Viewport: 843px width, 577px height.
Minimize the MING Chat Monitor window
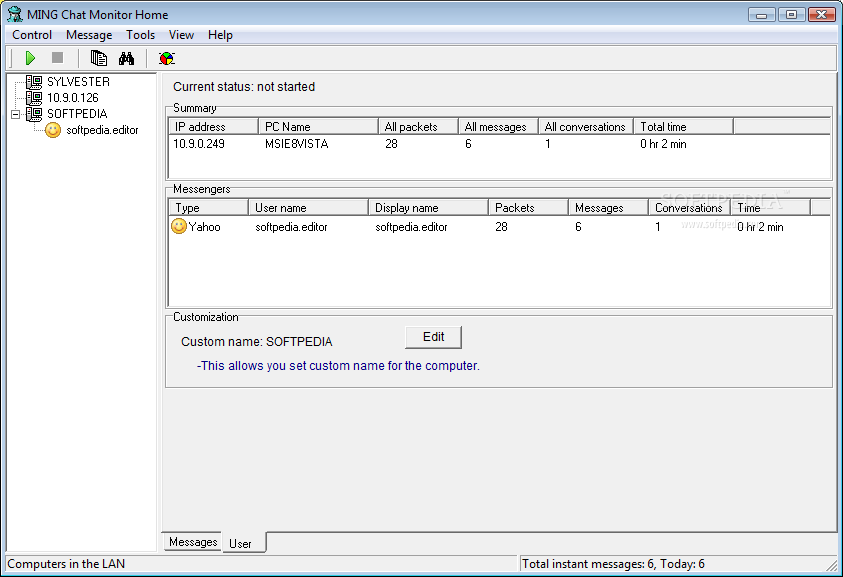point(762,15)
